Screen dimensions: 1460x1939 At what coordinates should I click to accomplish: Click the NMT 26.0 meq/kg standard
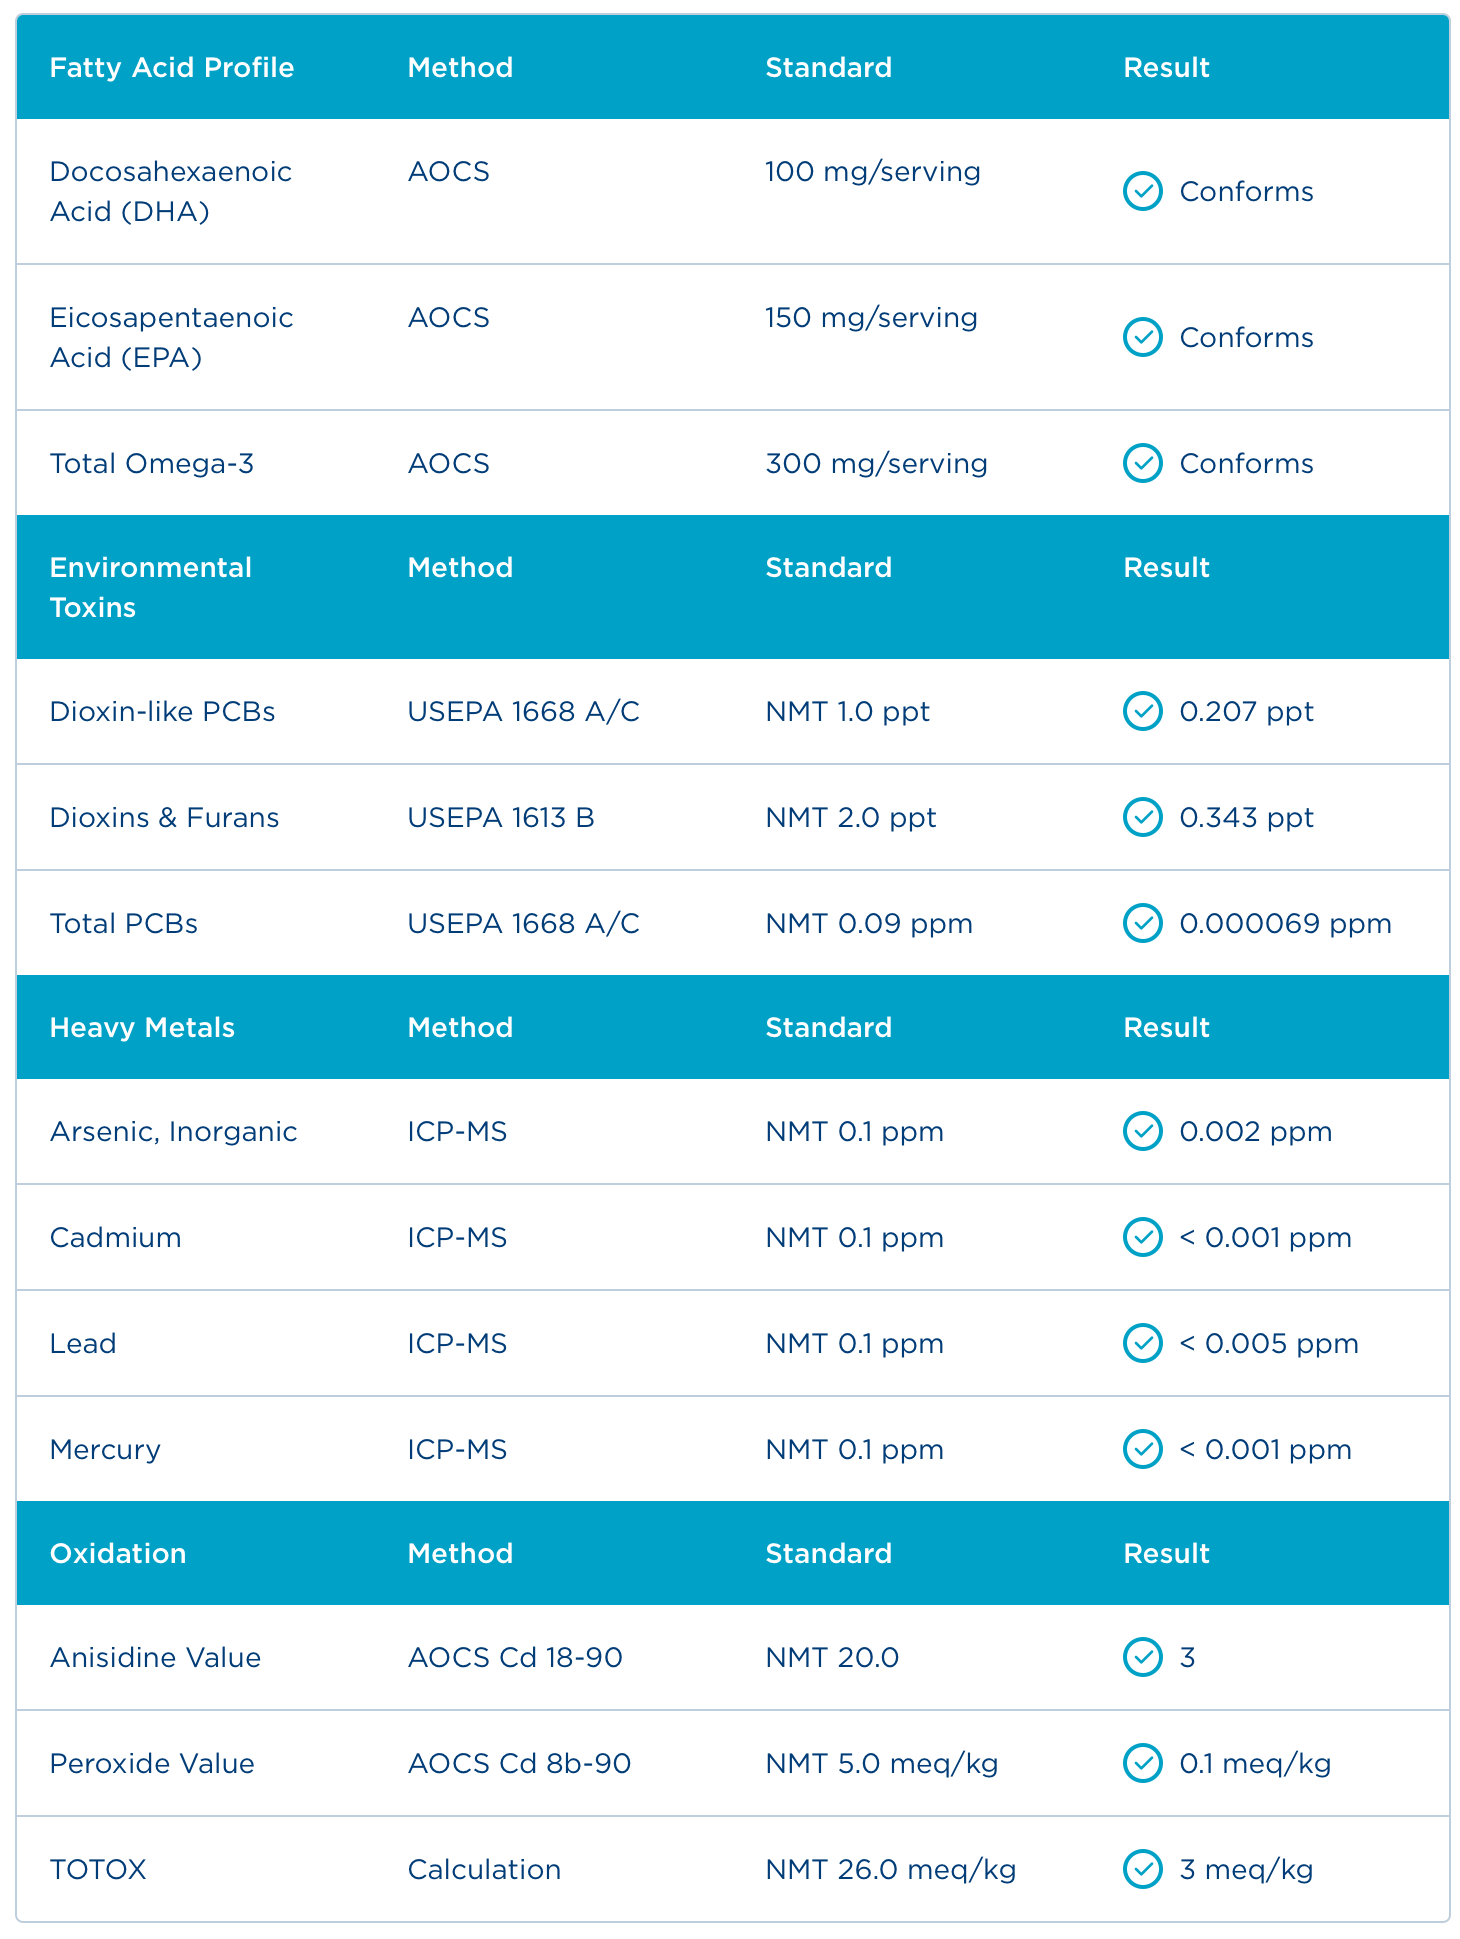(x=890, y=1869)
